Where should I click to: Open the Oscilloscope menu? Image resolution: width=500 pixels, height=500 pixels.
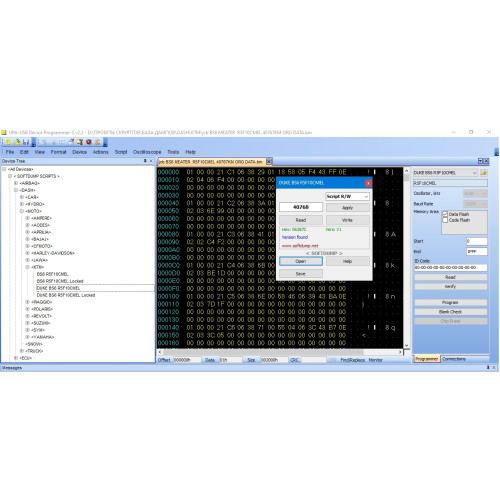(147, 152)
